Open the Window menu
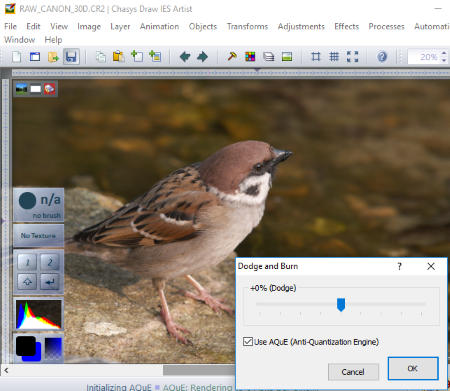The image size is (450, 391). tap(19, 40)
